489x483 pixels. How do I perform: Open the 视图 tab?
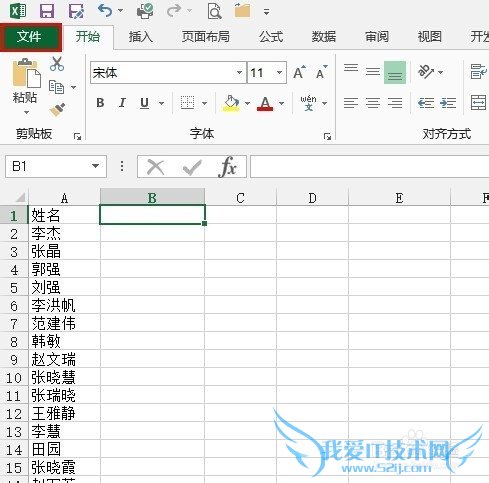(429, 37)
